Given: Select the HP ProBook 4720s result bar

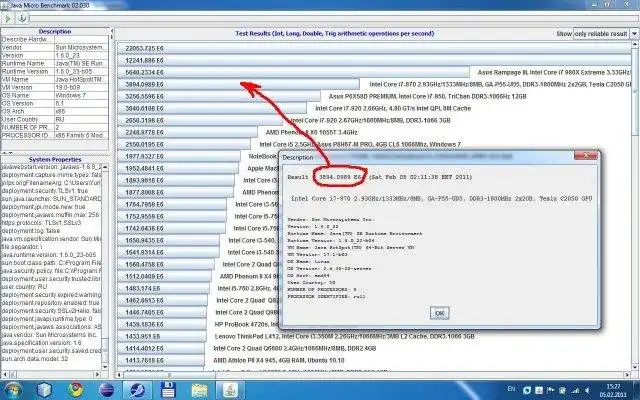Looking at the screenshot, I should coord(162,324).
